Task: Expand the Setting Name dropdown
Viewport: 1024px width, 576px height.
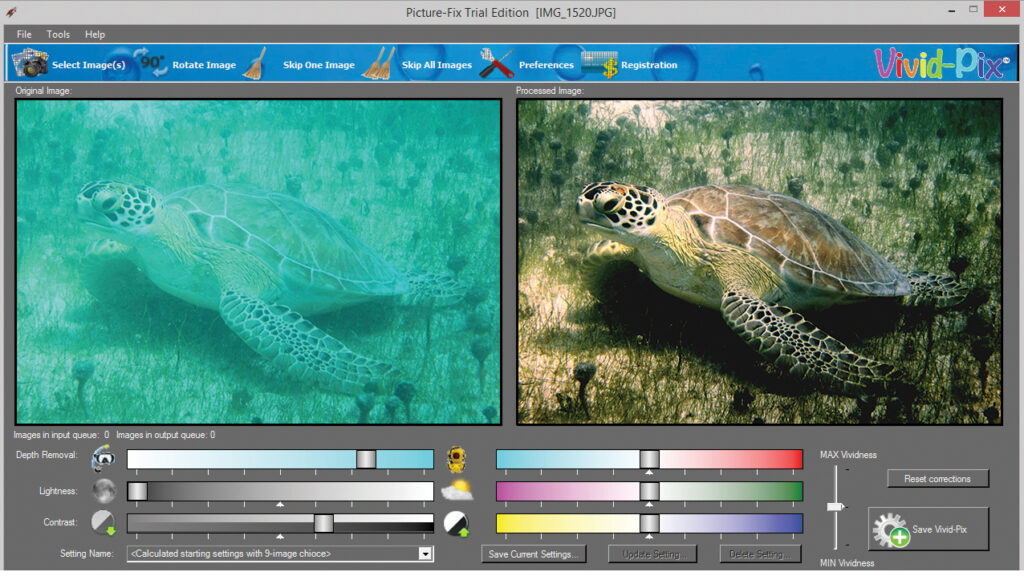Action: click(425, 553)
